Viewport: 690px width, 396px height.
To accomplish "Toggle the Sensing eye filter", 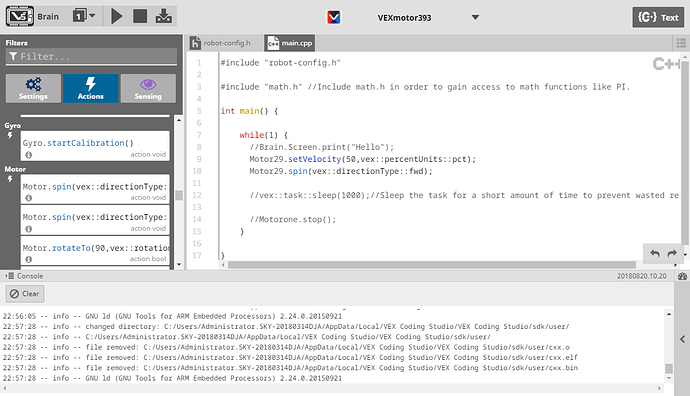I will [148, 88].
